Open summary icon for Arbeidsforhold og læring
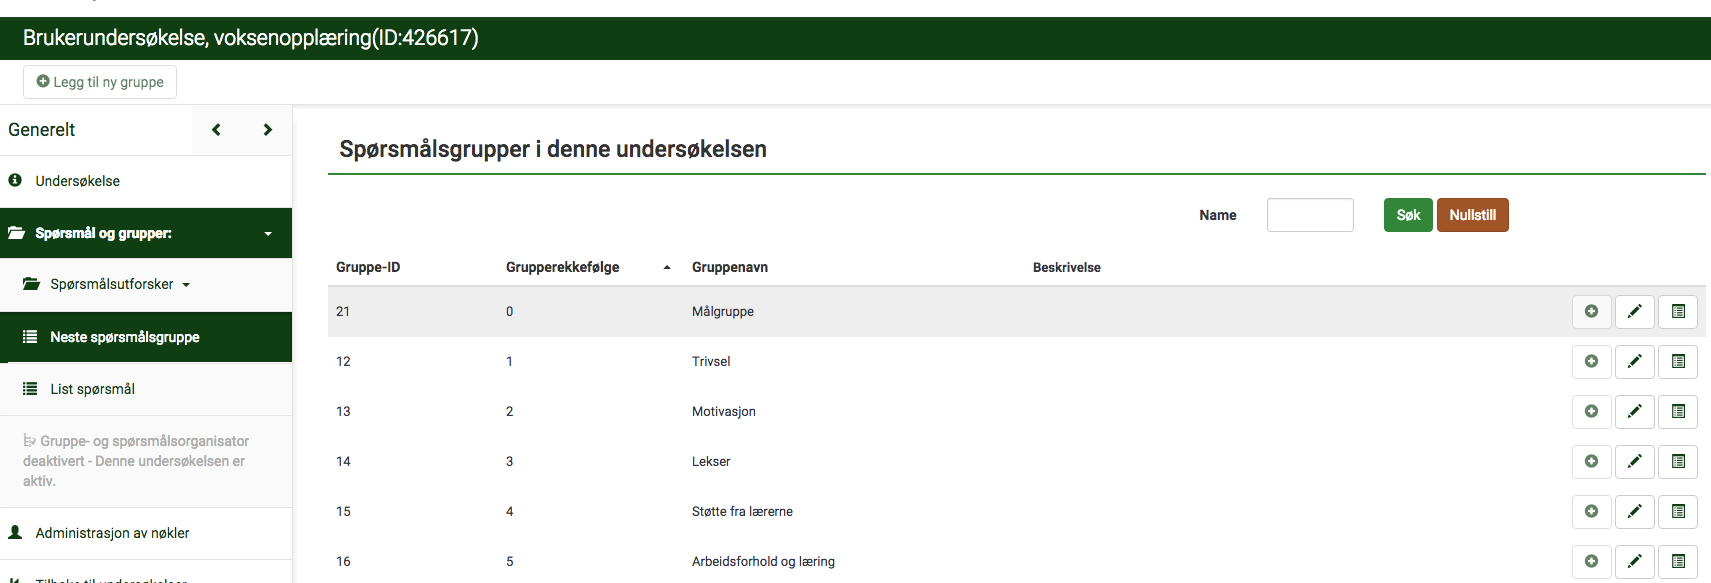The width and height of the screenshot is (1711, 583). tap(1678, 561)
